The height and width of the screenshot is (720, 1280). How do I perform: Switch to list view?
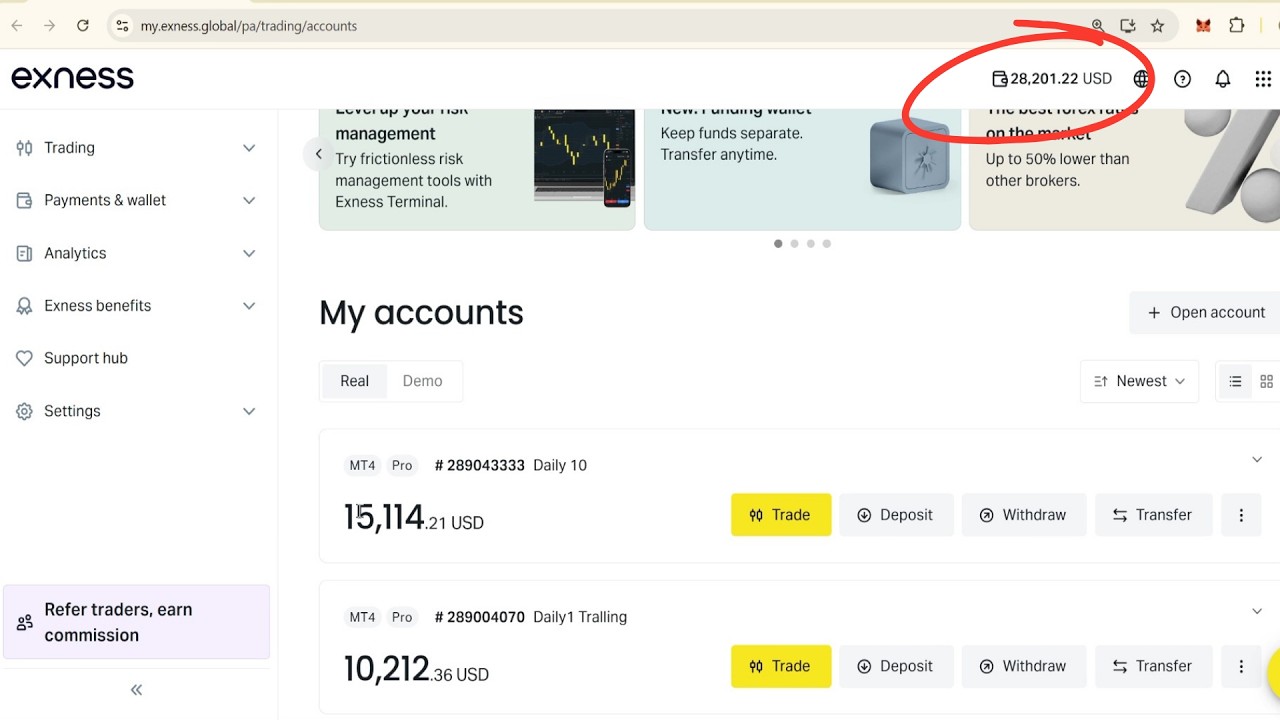[x=1235, y=382]
